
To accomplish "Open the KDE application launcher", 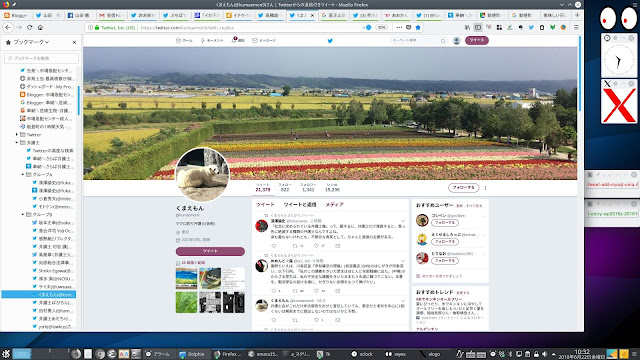I will (6, 354).
